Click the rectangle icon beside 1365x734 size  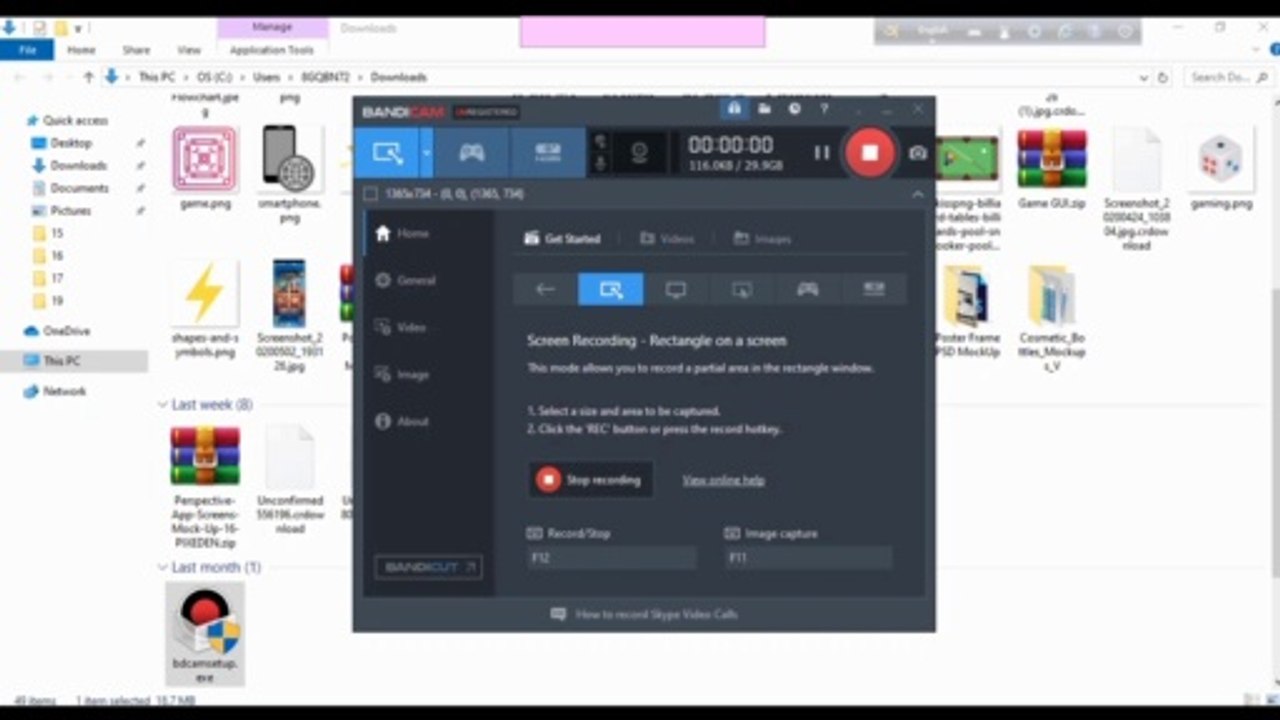click(x=370, y=194)
